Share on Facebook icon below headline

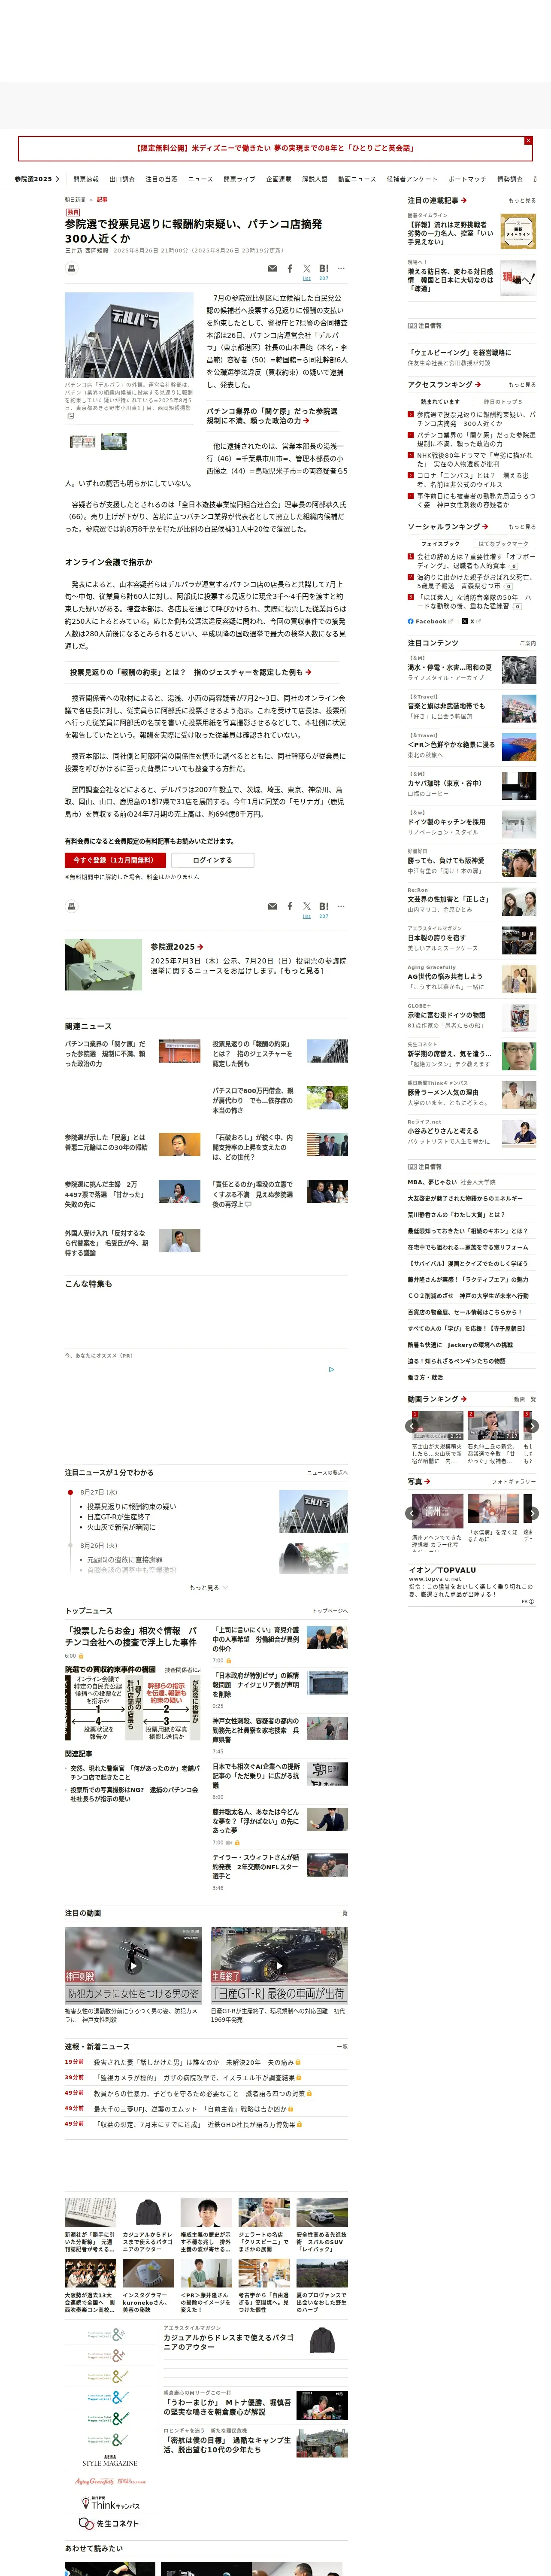pyautogui.click(x=290, y=268)
